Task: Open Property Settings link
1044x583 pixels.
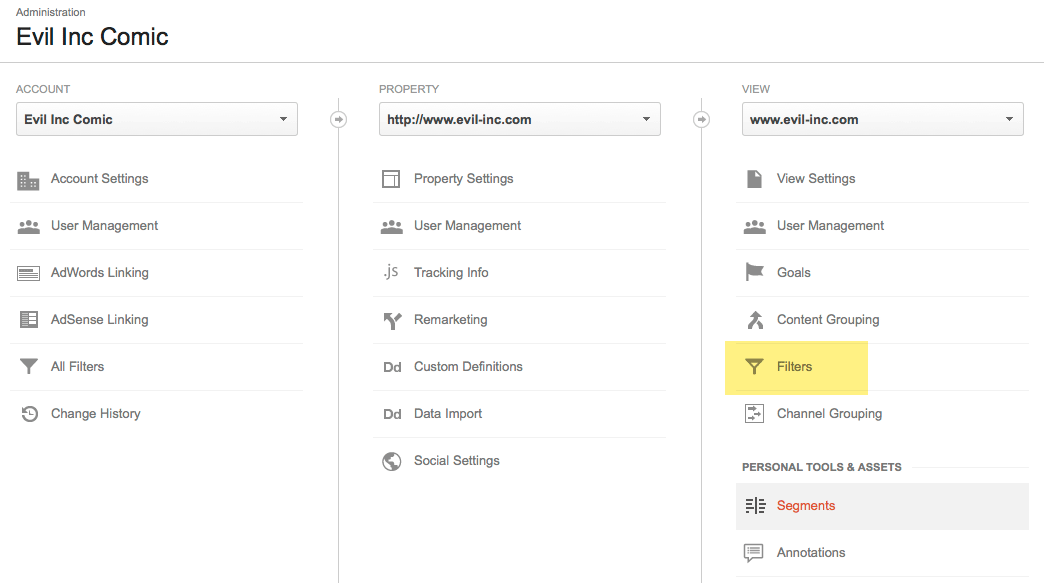Action: (x=463, y=179)
